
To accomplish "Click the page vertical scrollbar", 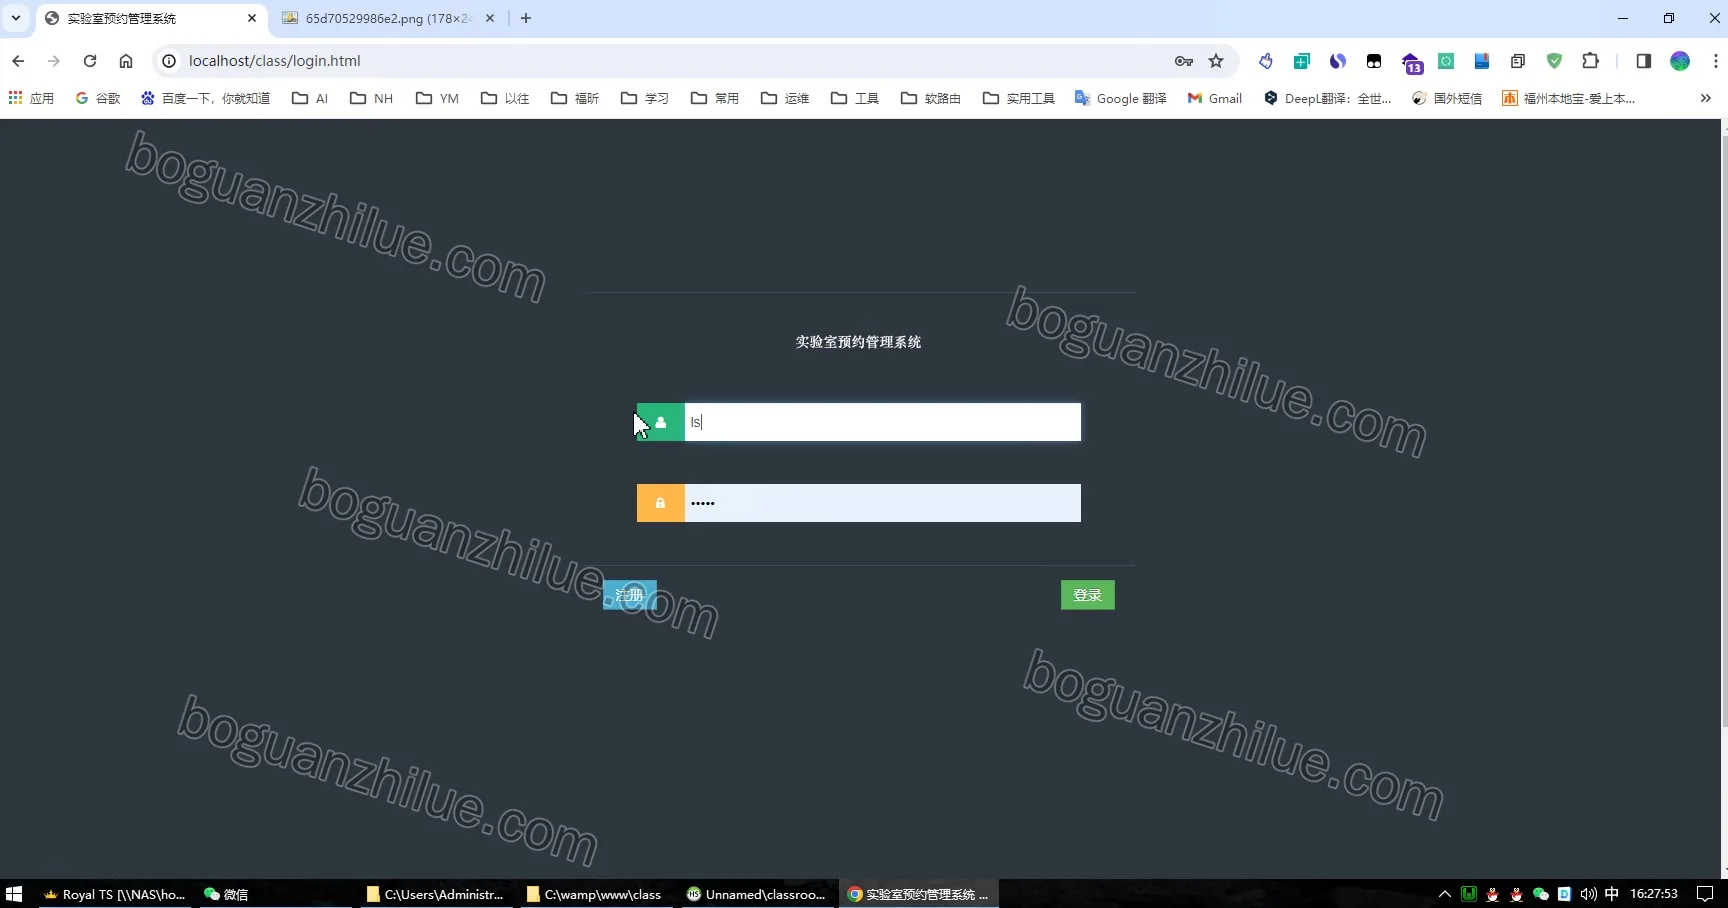I will (x=1723, y=430).
